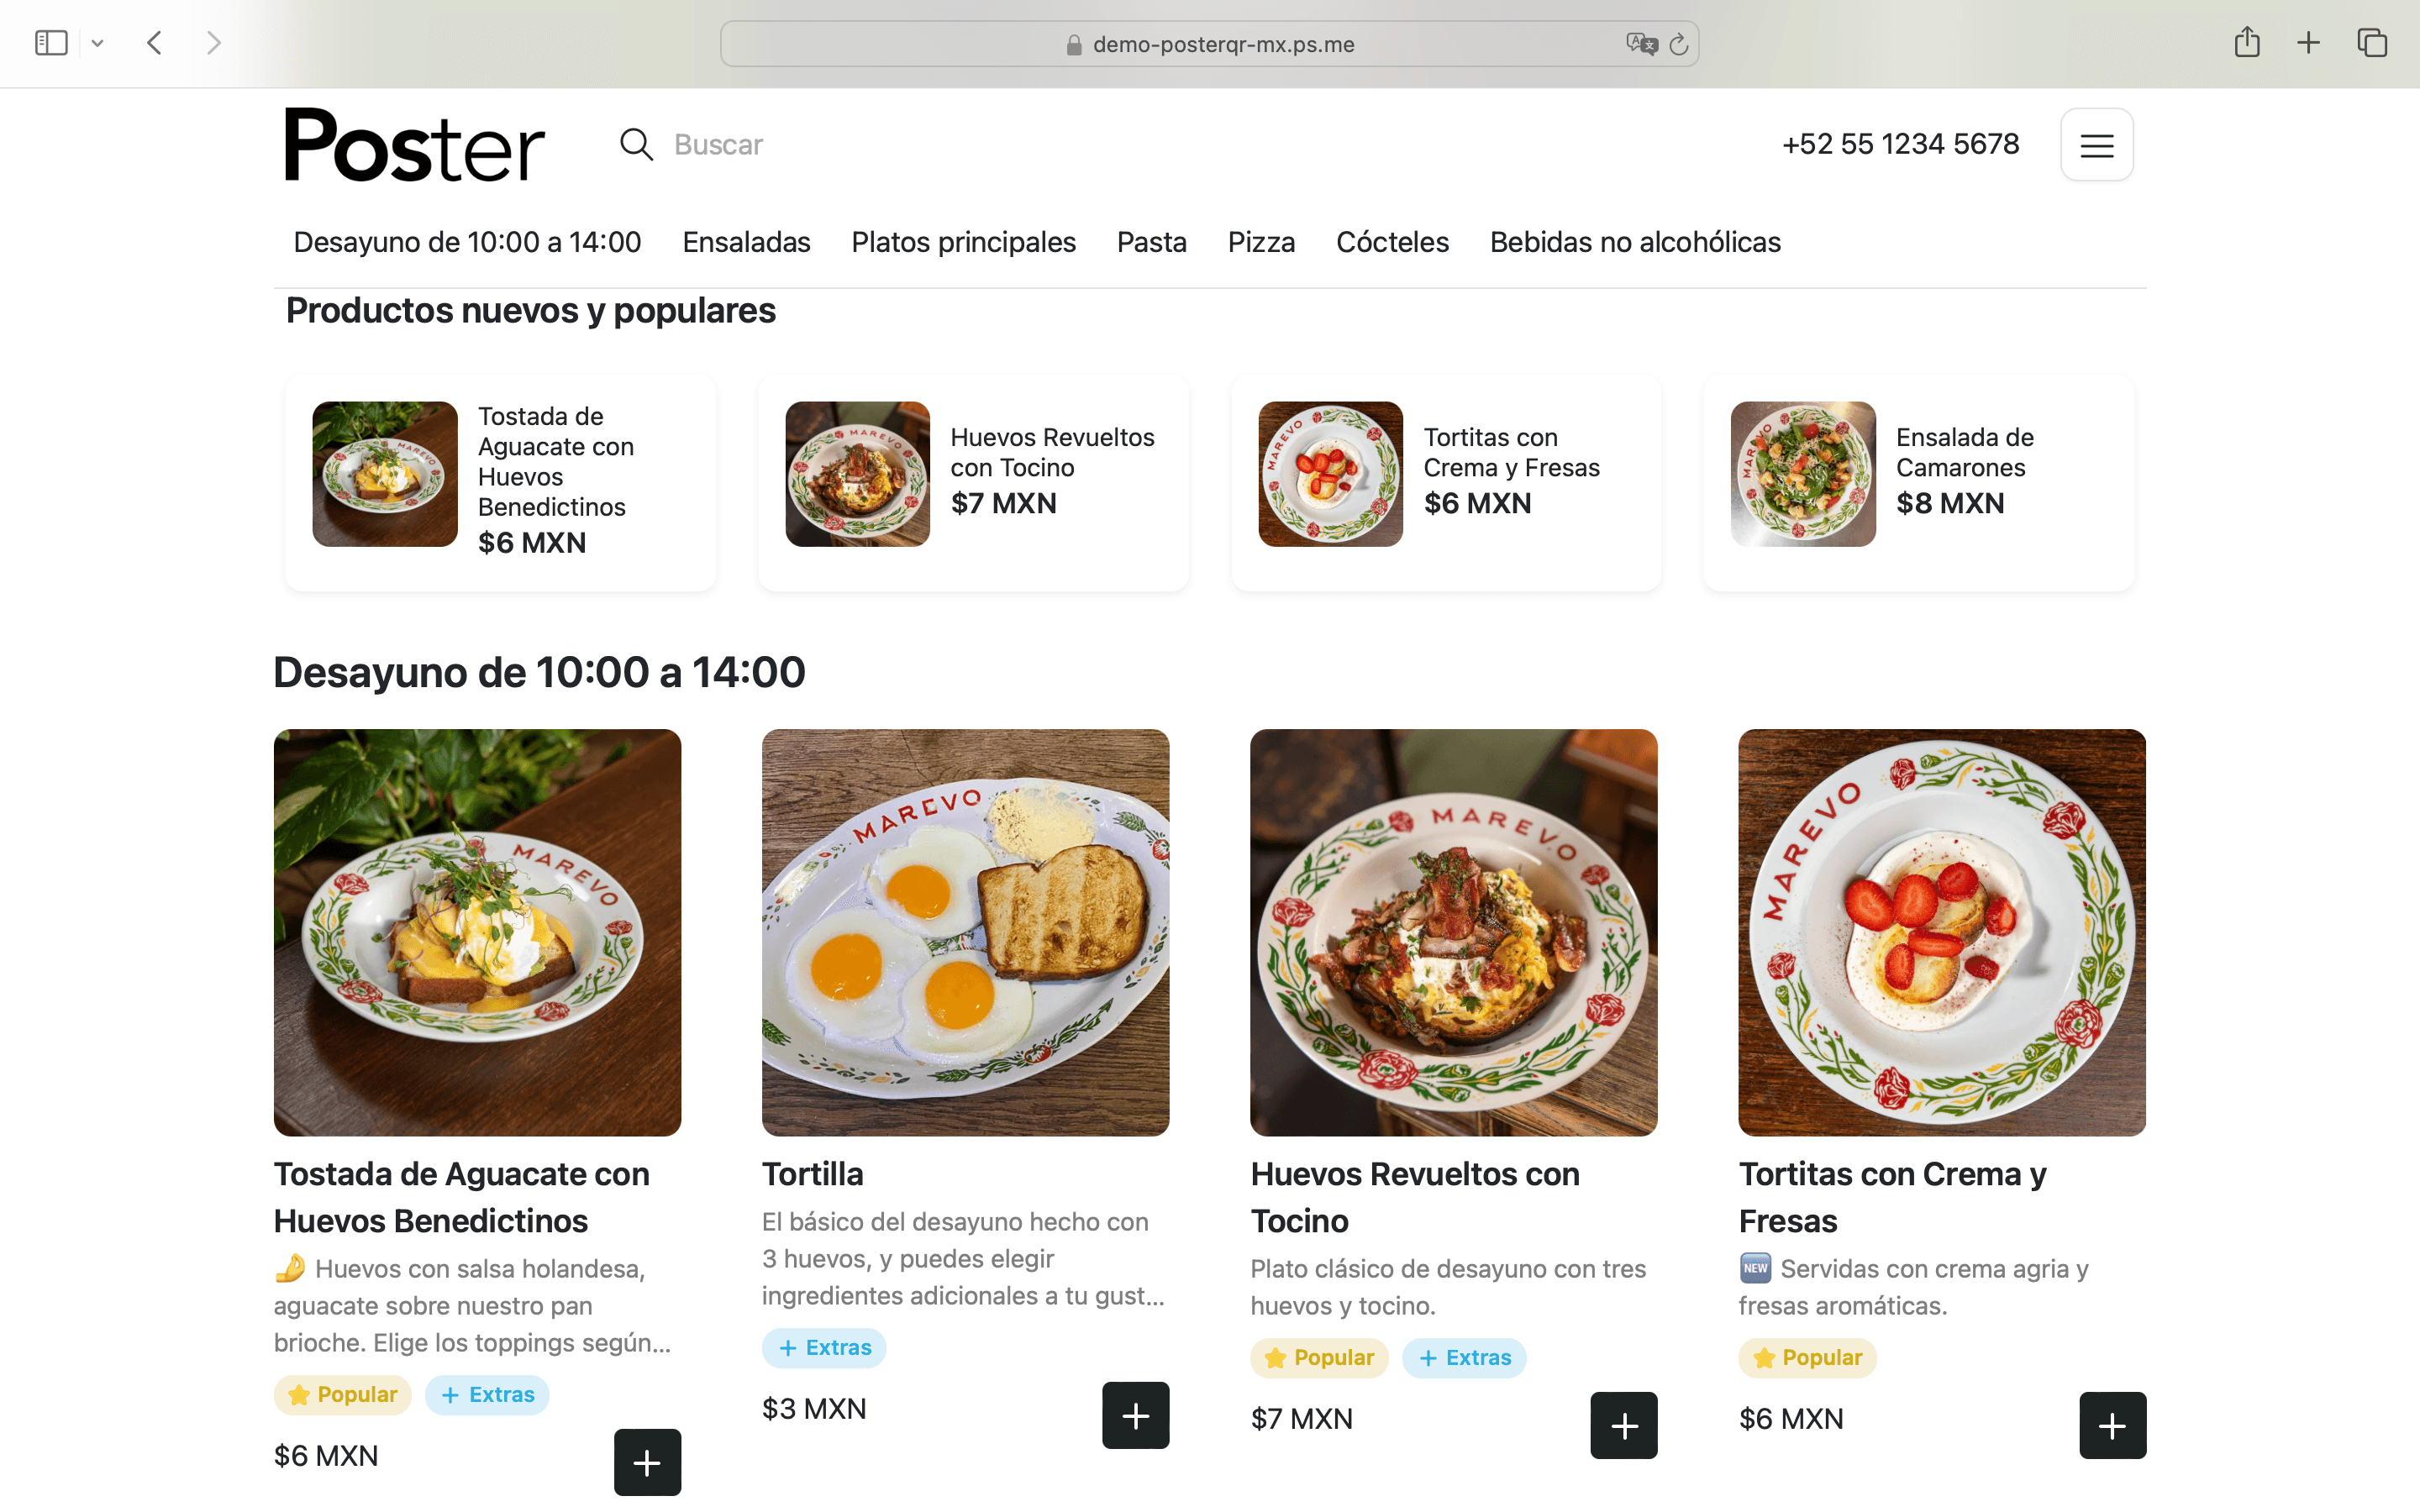The image size is (2420, 1512).
Task: Open the Ensalada de Camarones popular card
Action: (x=1918, y=483)
